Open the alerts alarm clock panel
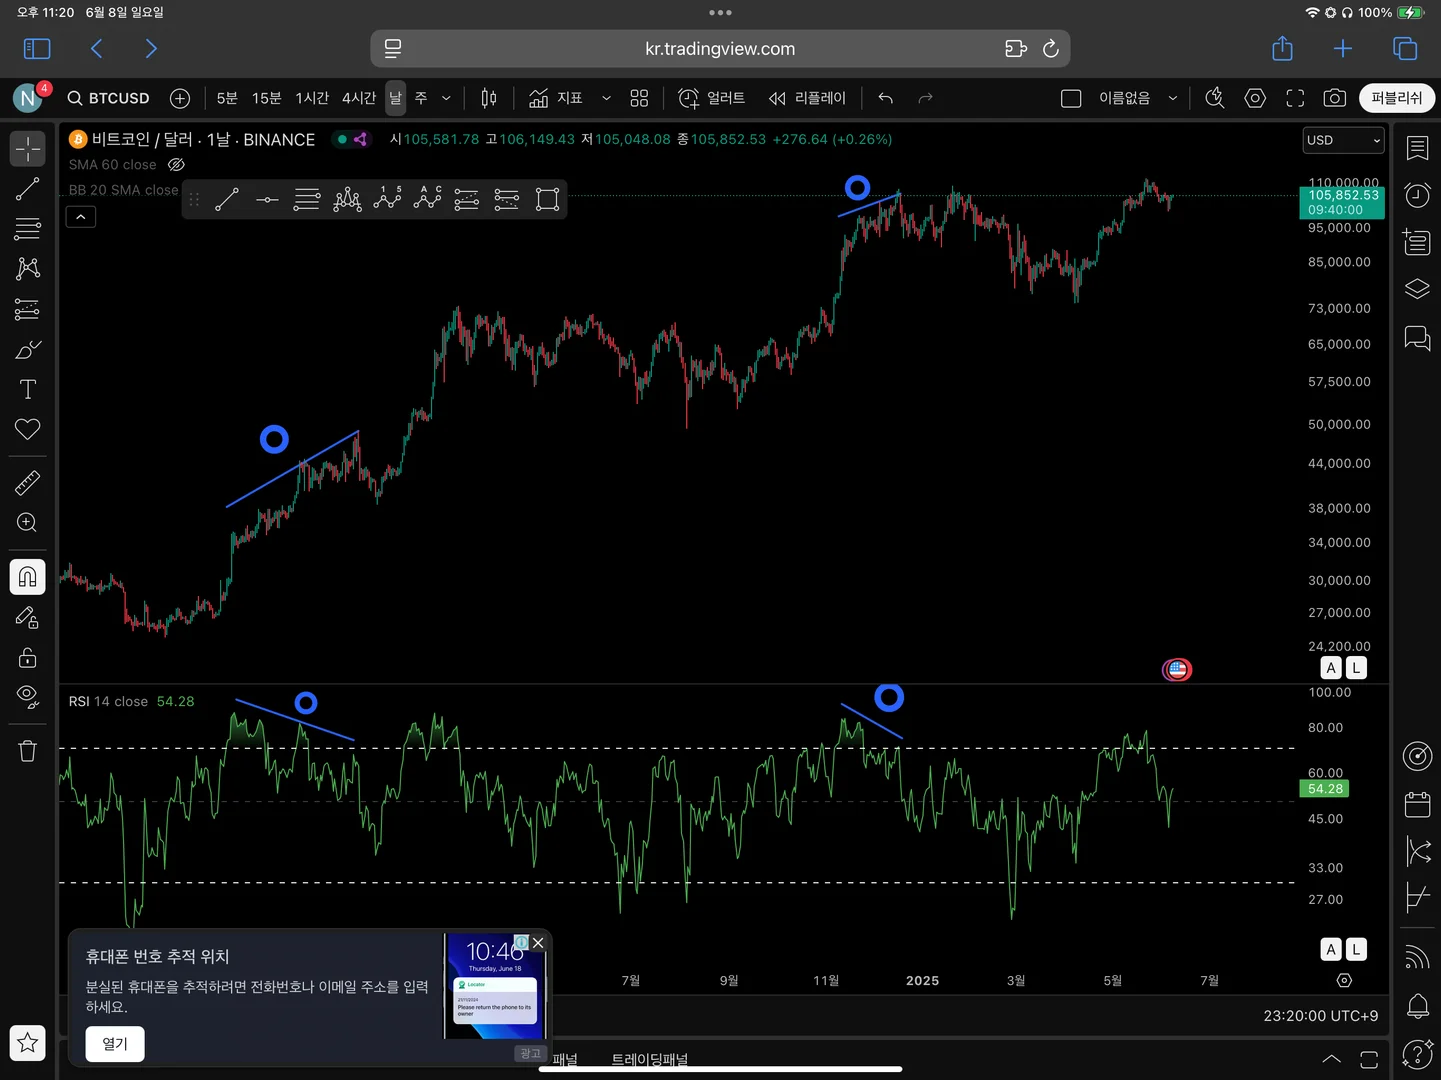1441x1080 pixels. (1417, 195)
